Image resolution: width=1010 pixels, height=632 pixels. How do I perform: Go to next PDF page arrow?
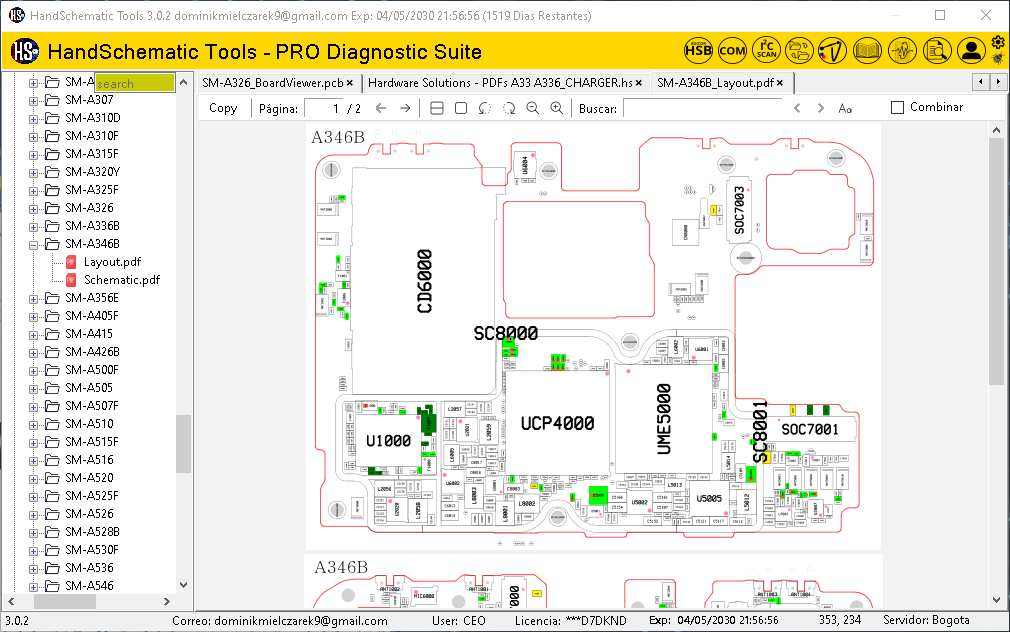click(405, 108)
